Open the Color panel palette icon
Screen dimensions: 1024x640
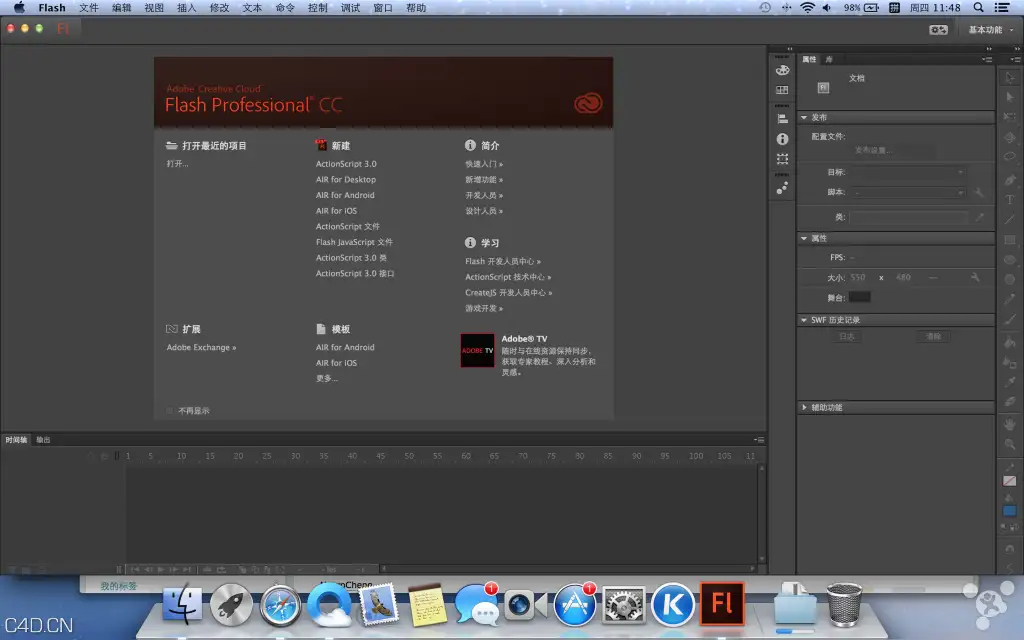click(782, 71)
